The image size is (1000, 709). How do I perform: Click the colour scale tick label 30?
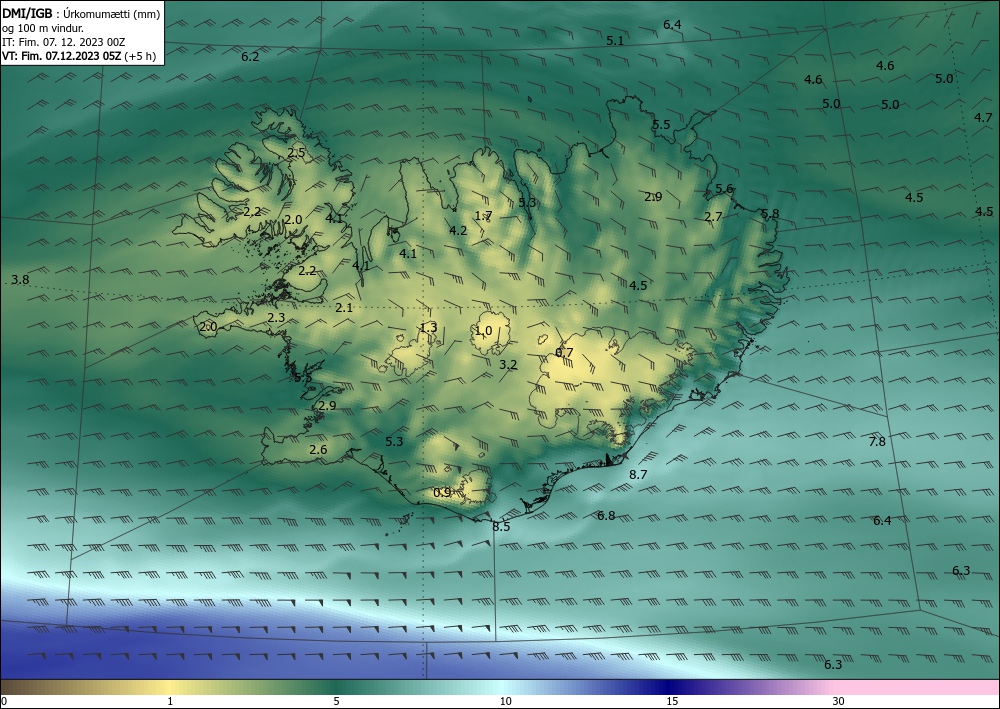pyautogui.click(x=838, y=701)
